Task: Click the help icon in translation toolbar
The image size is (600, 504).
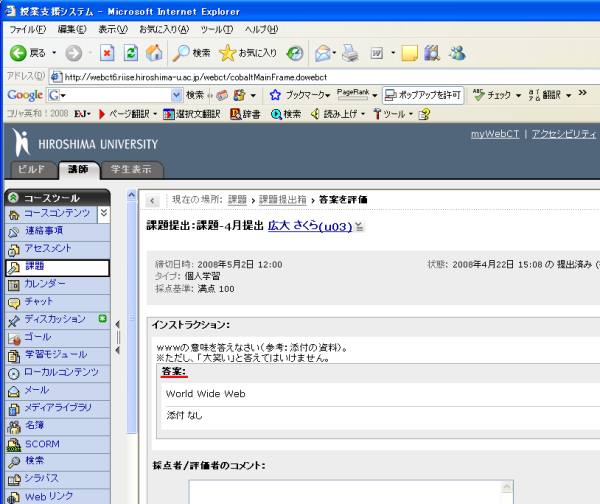Action: [424, 114]
